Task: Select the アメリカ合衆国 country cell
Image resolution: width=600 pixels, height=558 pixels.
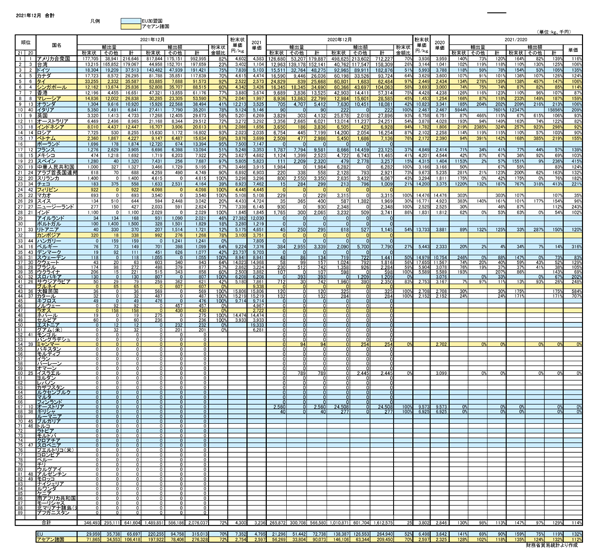Action: (x=57, y=59)
